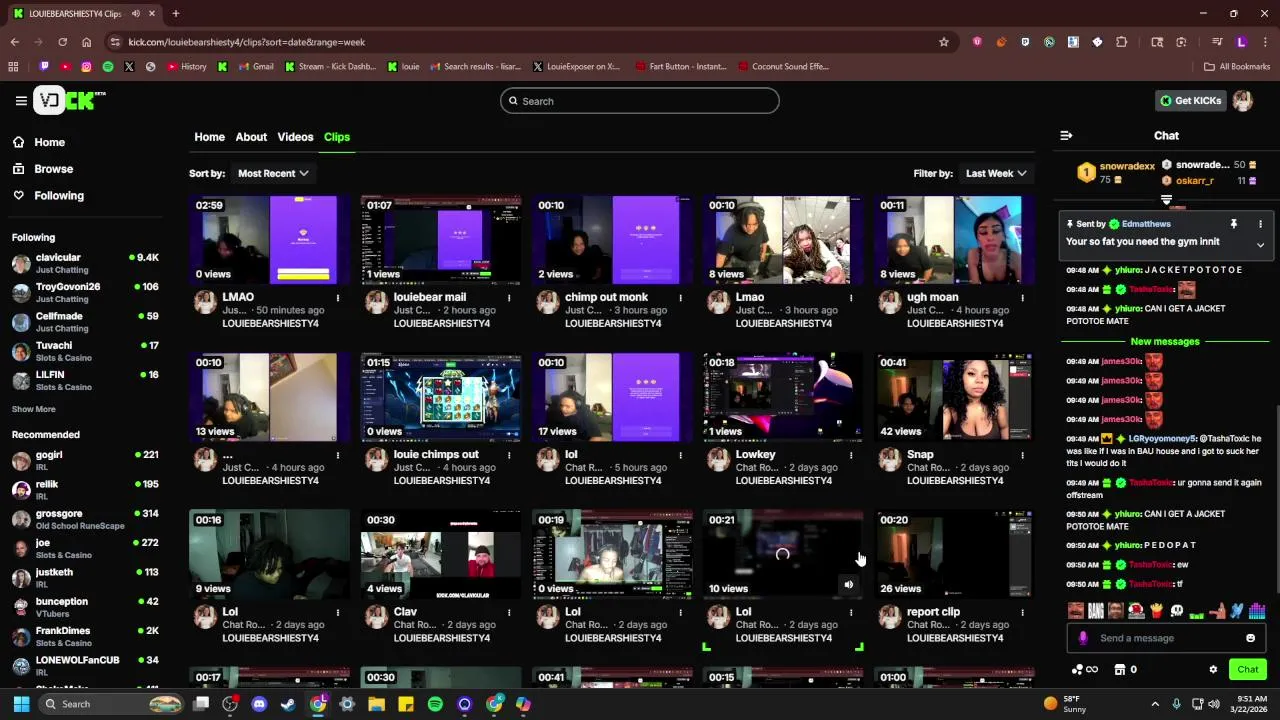
Task: Open grossgore in Recommended list
Action: [x=85, y=519]
